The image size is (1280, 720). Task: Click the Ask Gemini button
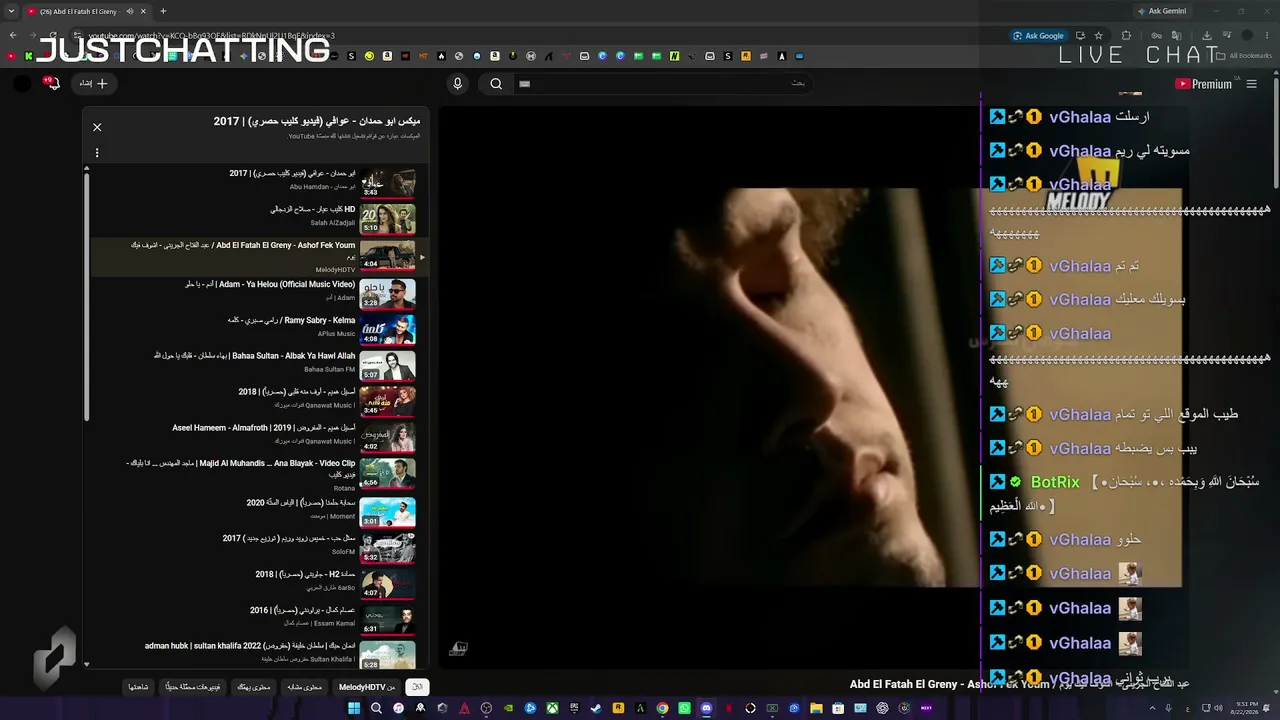pyautogui.click(x=1162, y=11)
